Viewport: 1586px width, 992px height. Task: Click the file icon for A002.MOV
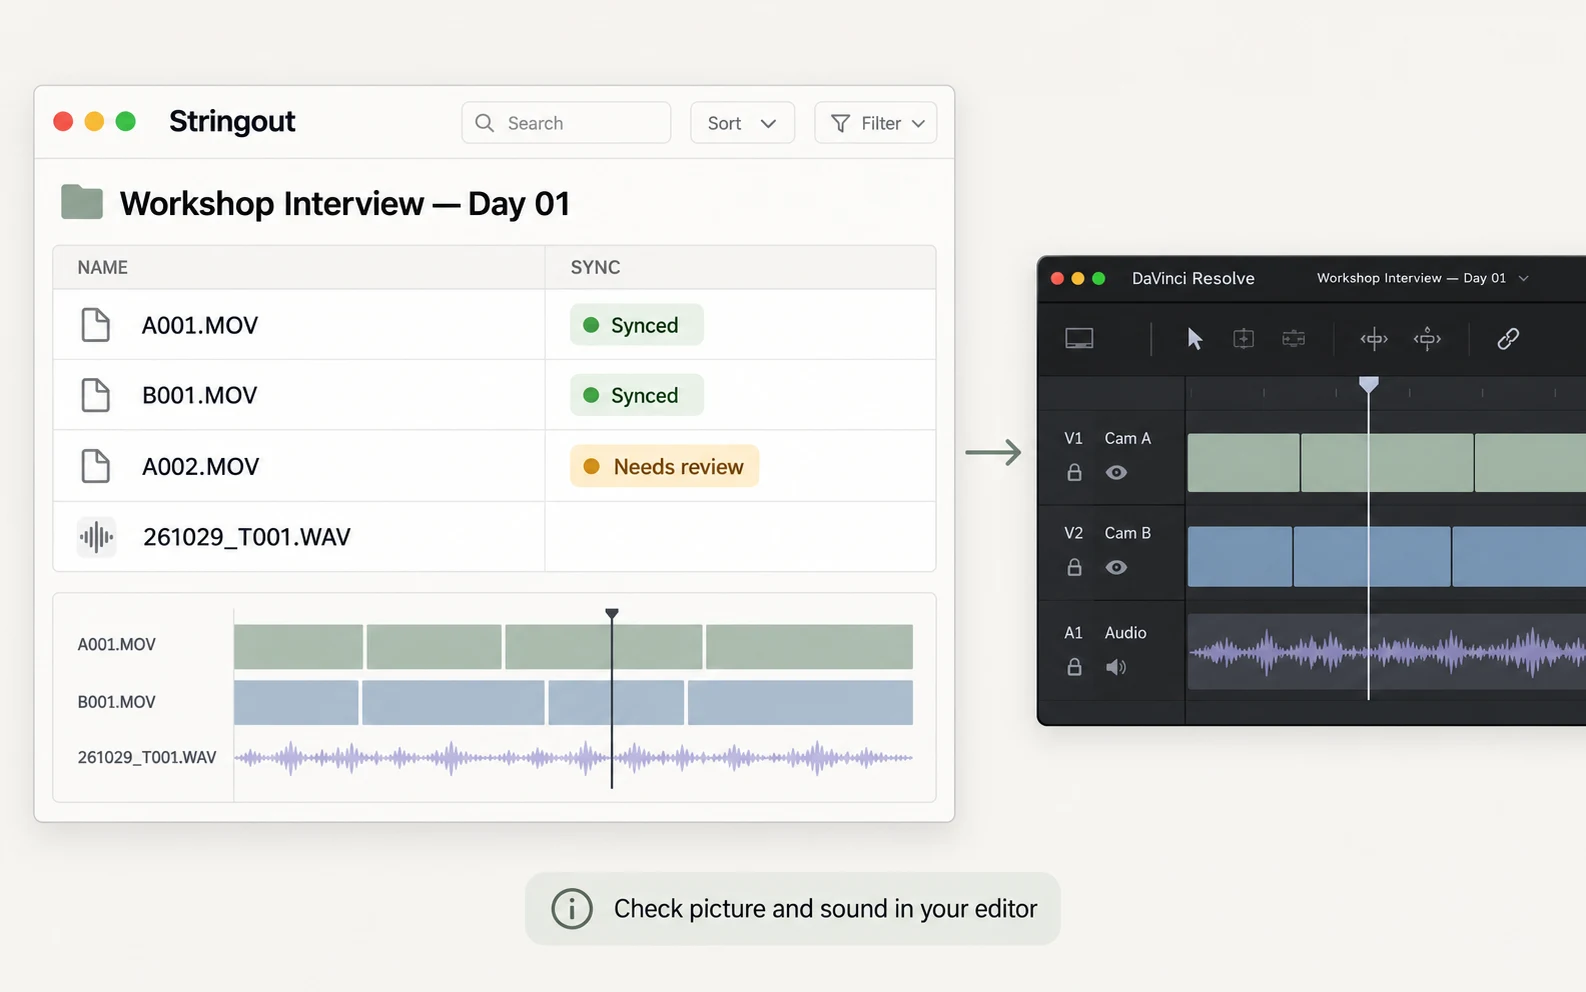click(95, 466)
